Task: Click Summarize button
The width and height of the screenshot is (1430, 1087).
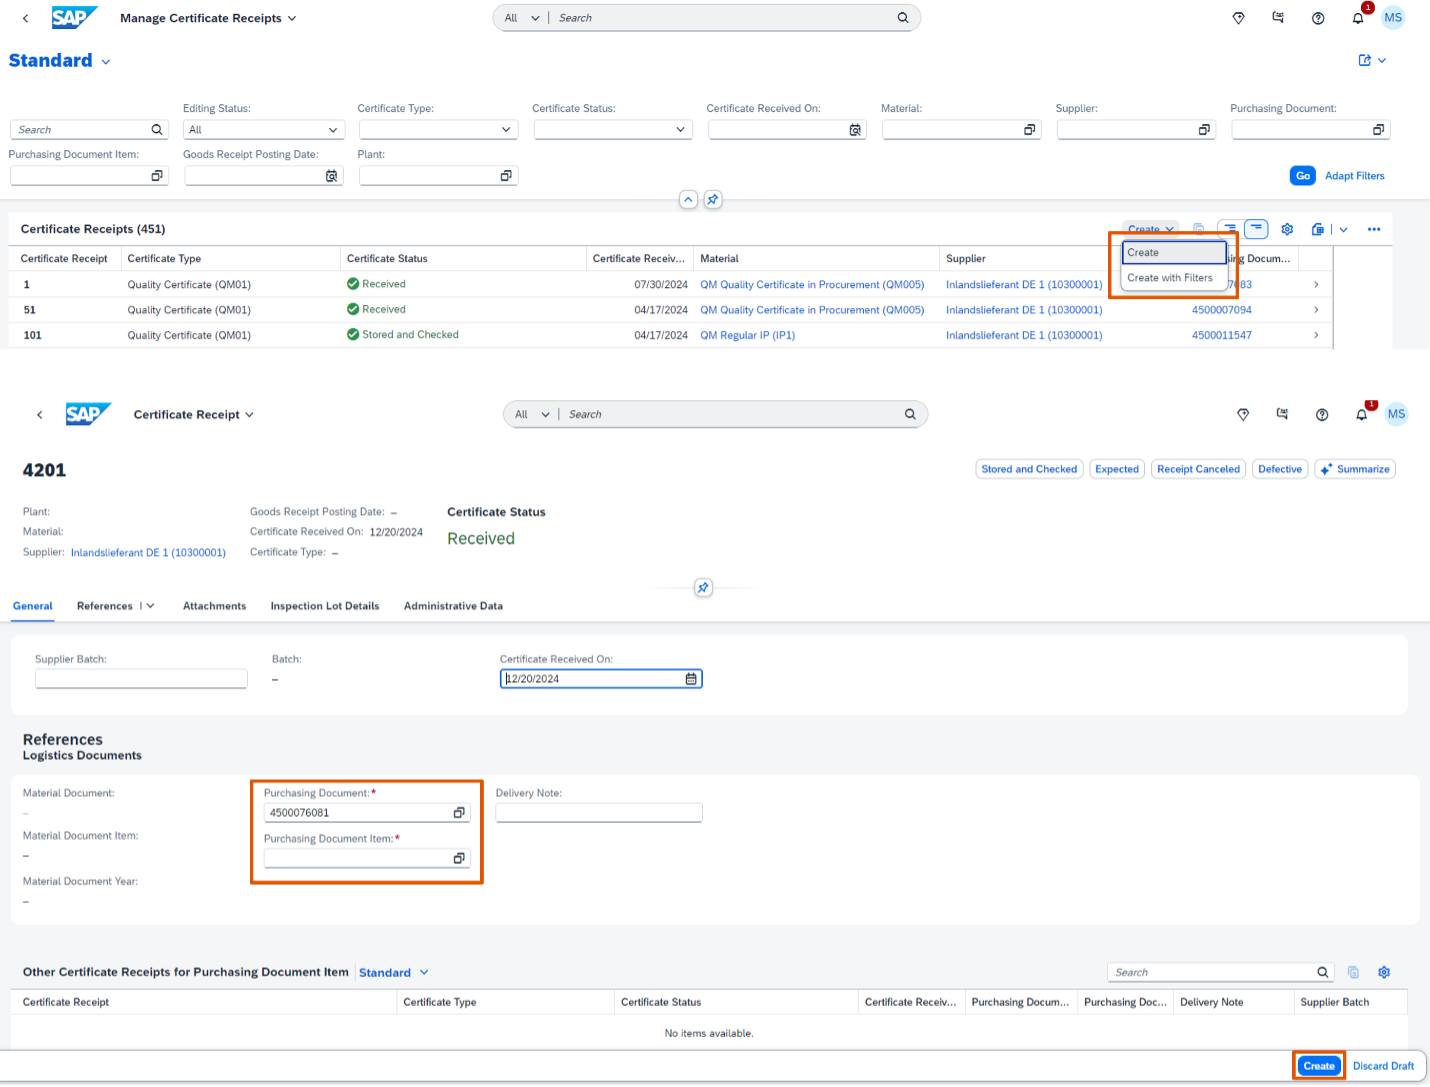Action: click(1355, 469)
